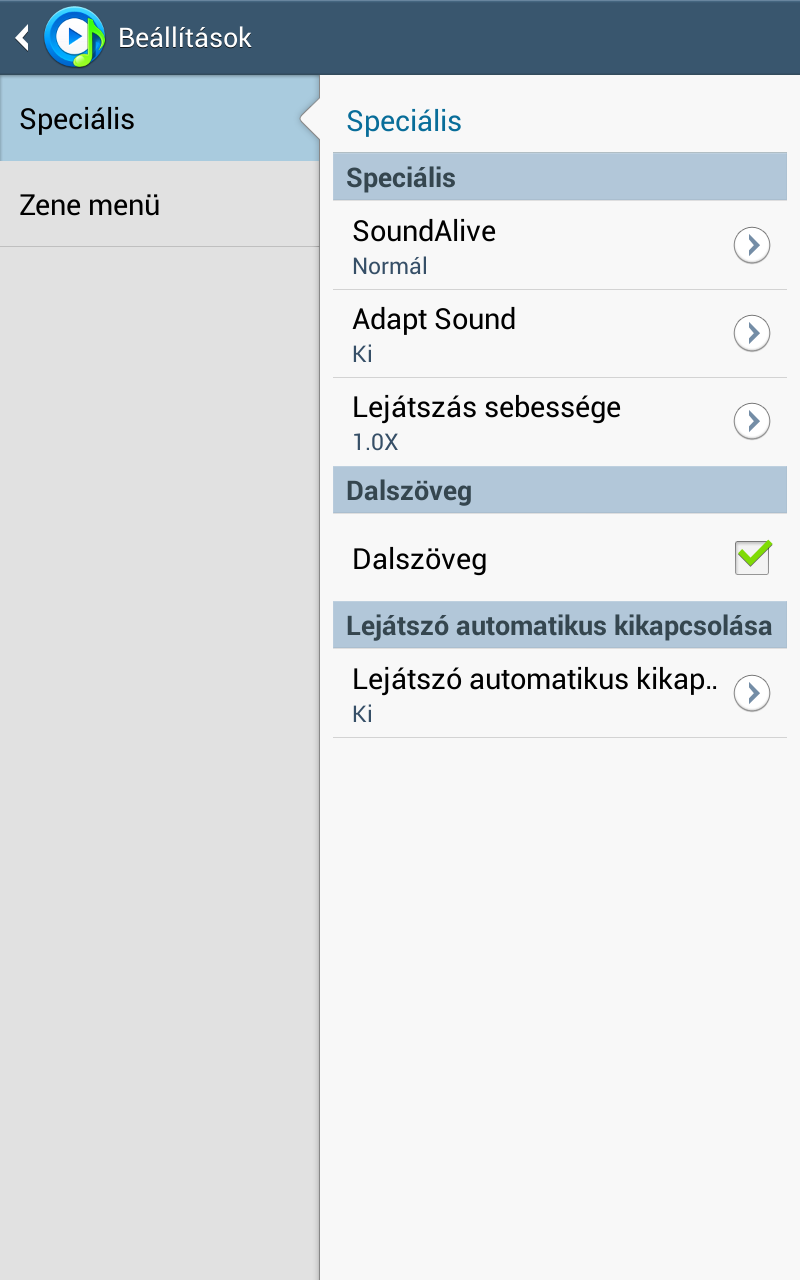Click the Lejátszás sebessége arrow icon
This screenshot has height=1280, width=800.
[752, 421]
